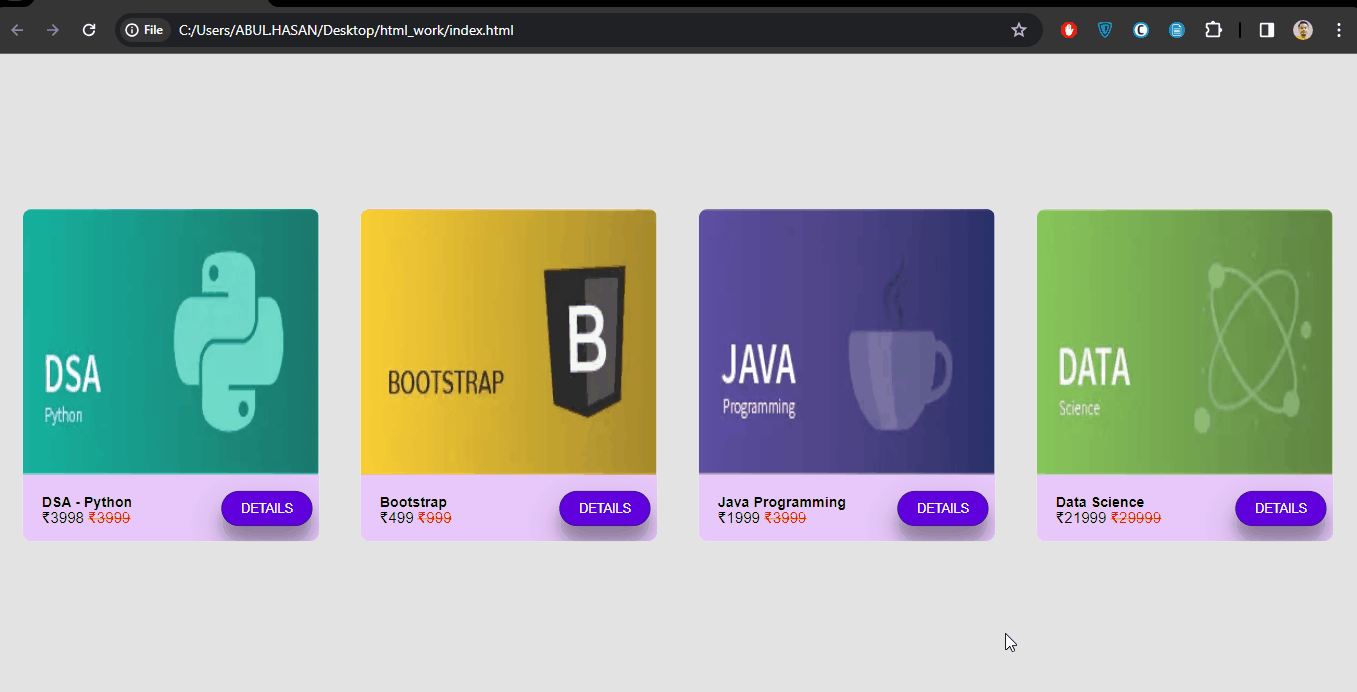Viewport: 1357px width, 692px height.
Task: Click the 'DSA - Python' course title
Action: 87,502
